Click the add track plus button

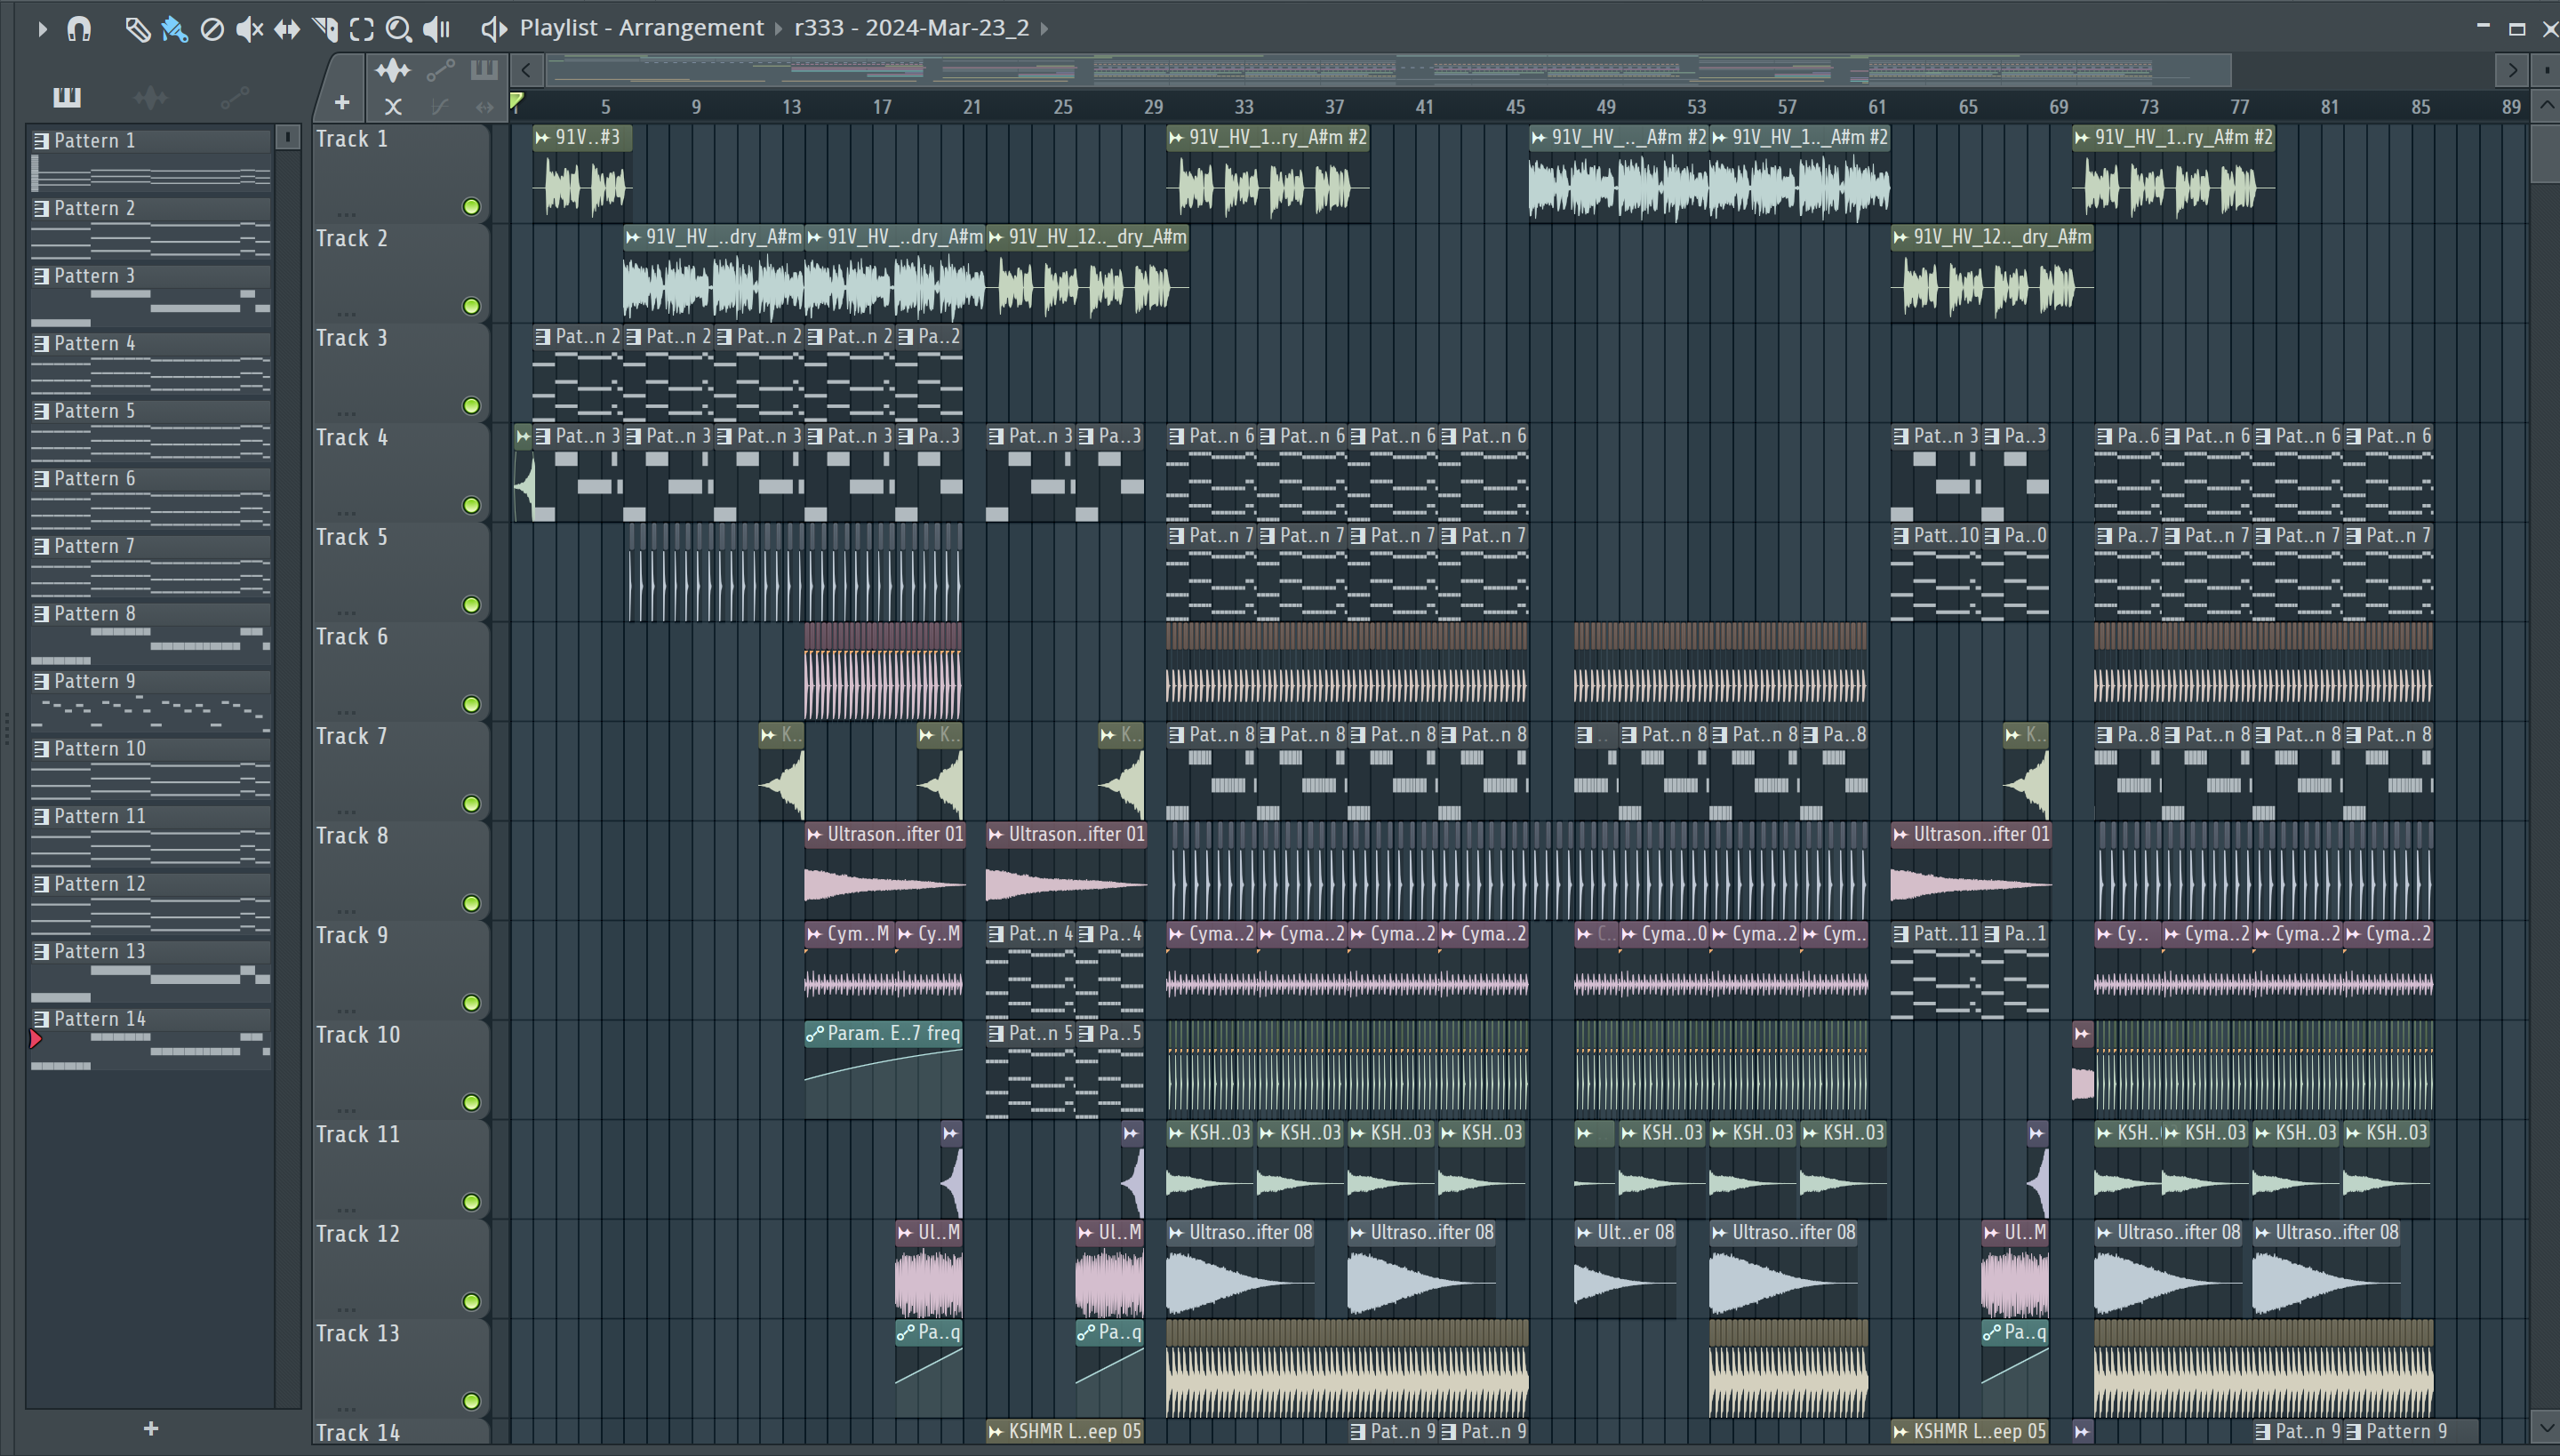(x=342, y=103)
